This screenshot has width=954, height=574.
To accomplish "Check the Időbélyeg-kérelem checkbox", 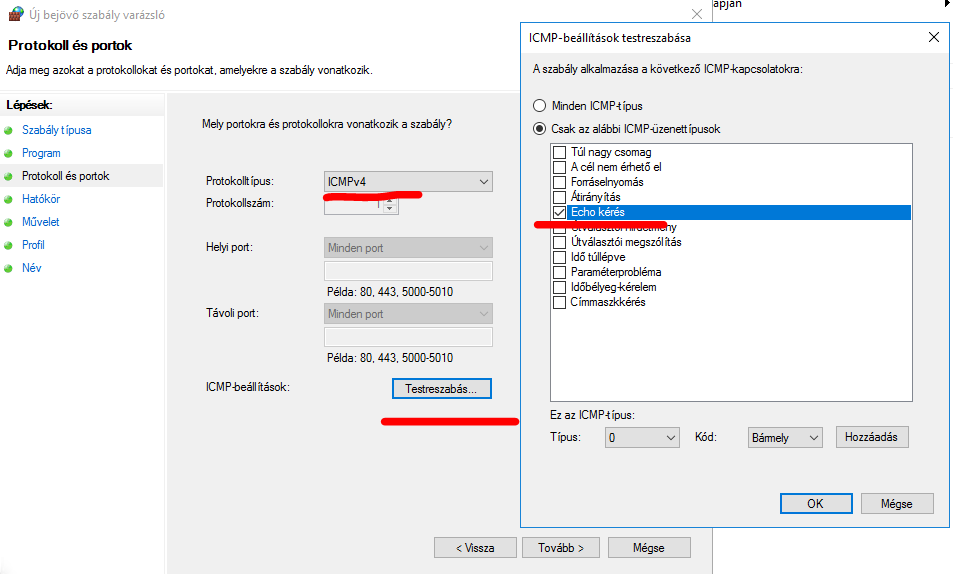I will coord(559,287).
